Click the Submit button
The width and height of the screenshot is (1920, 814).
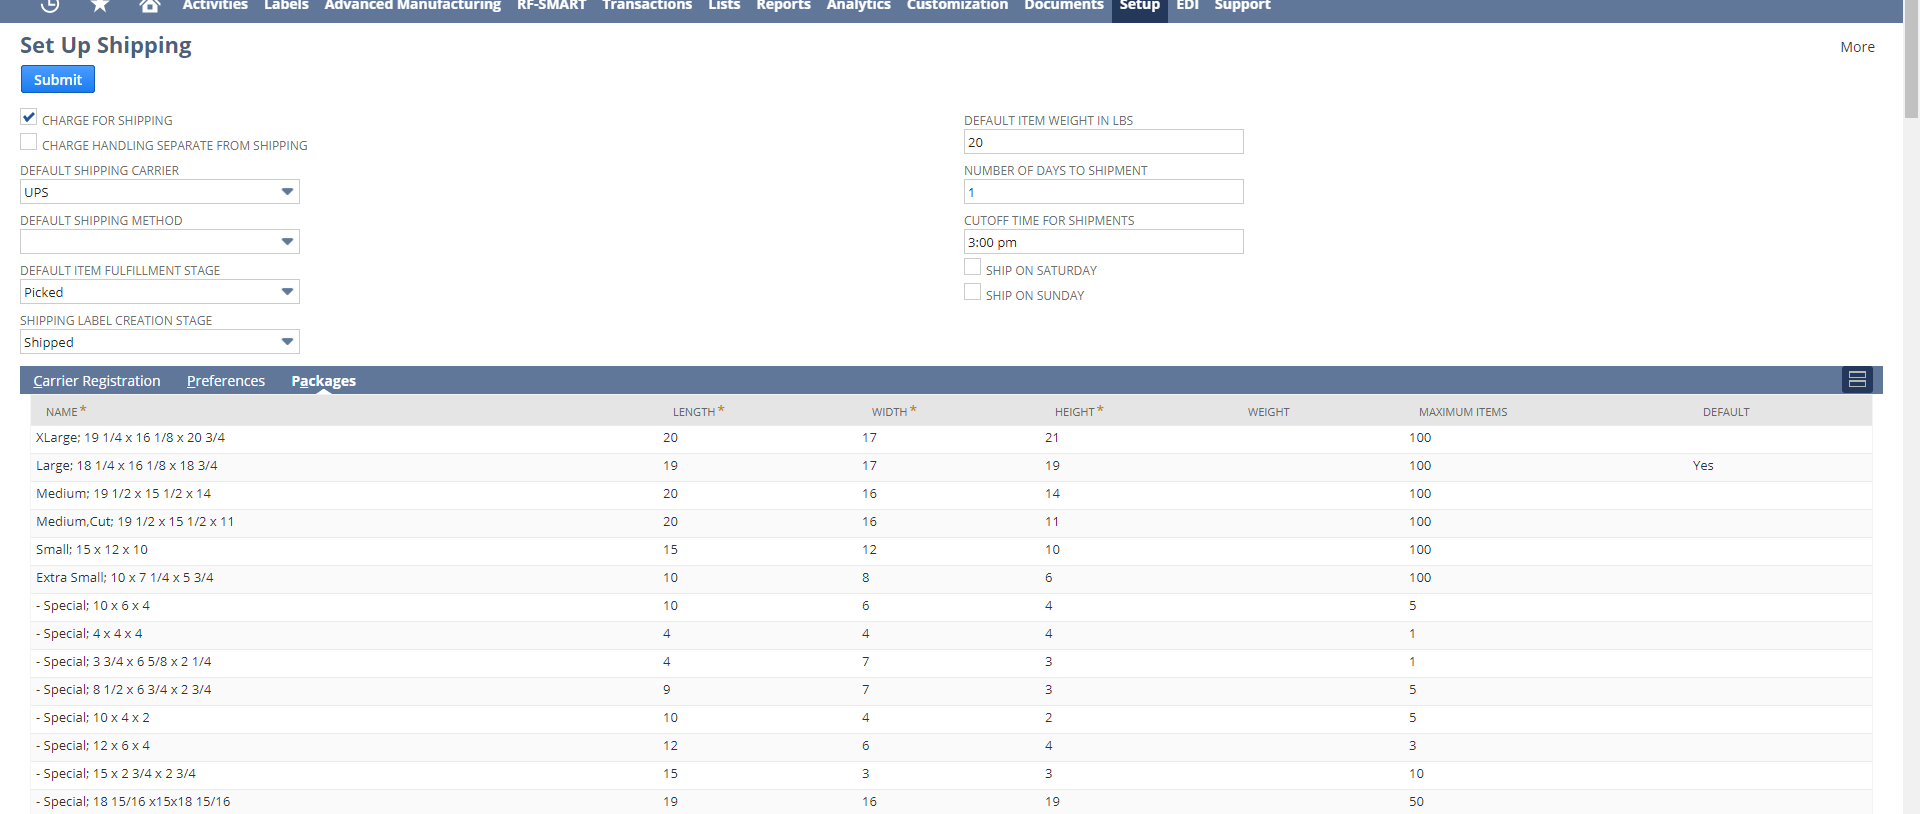tap(58, 79)
